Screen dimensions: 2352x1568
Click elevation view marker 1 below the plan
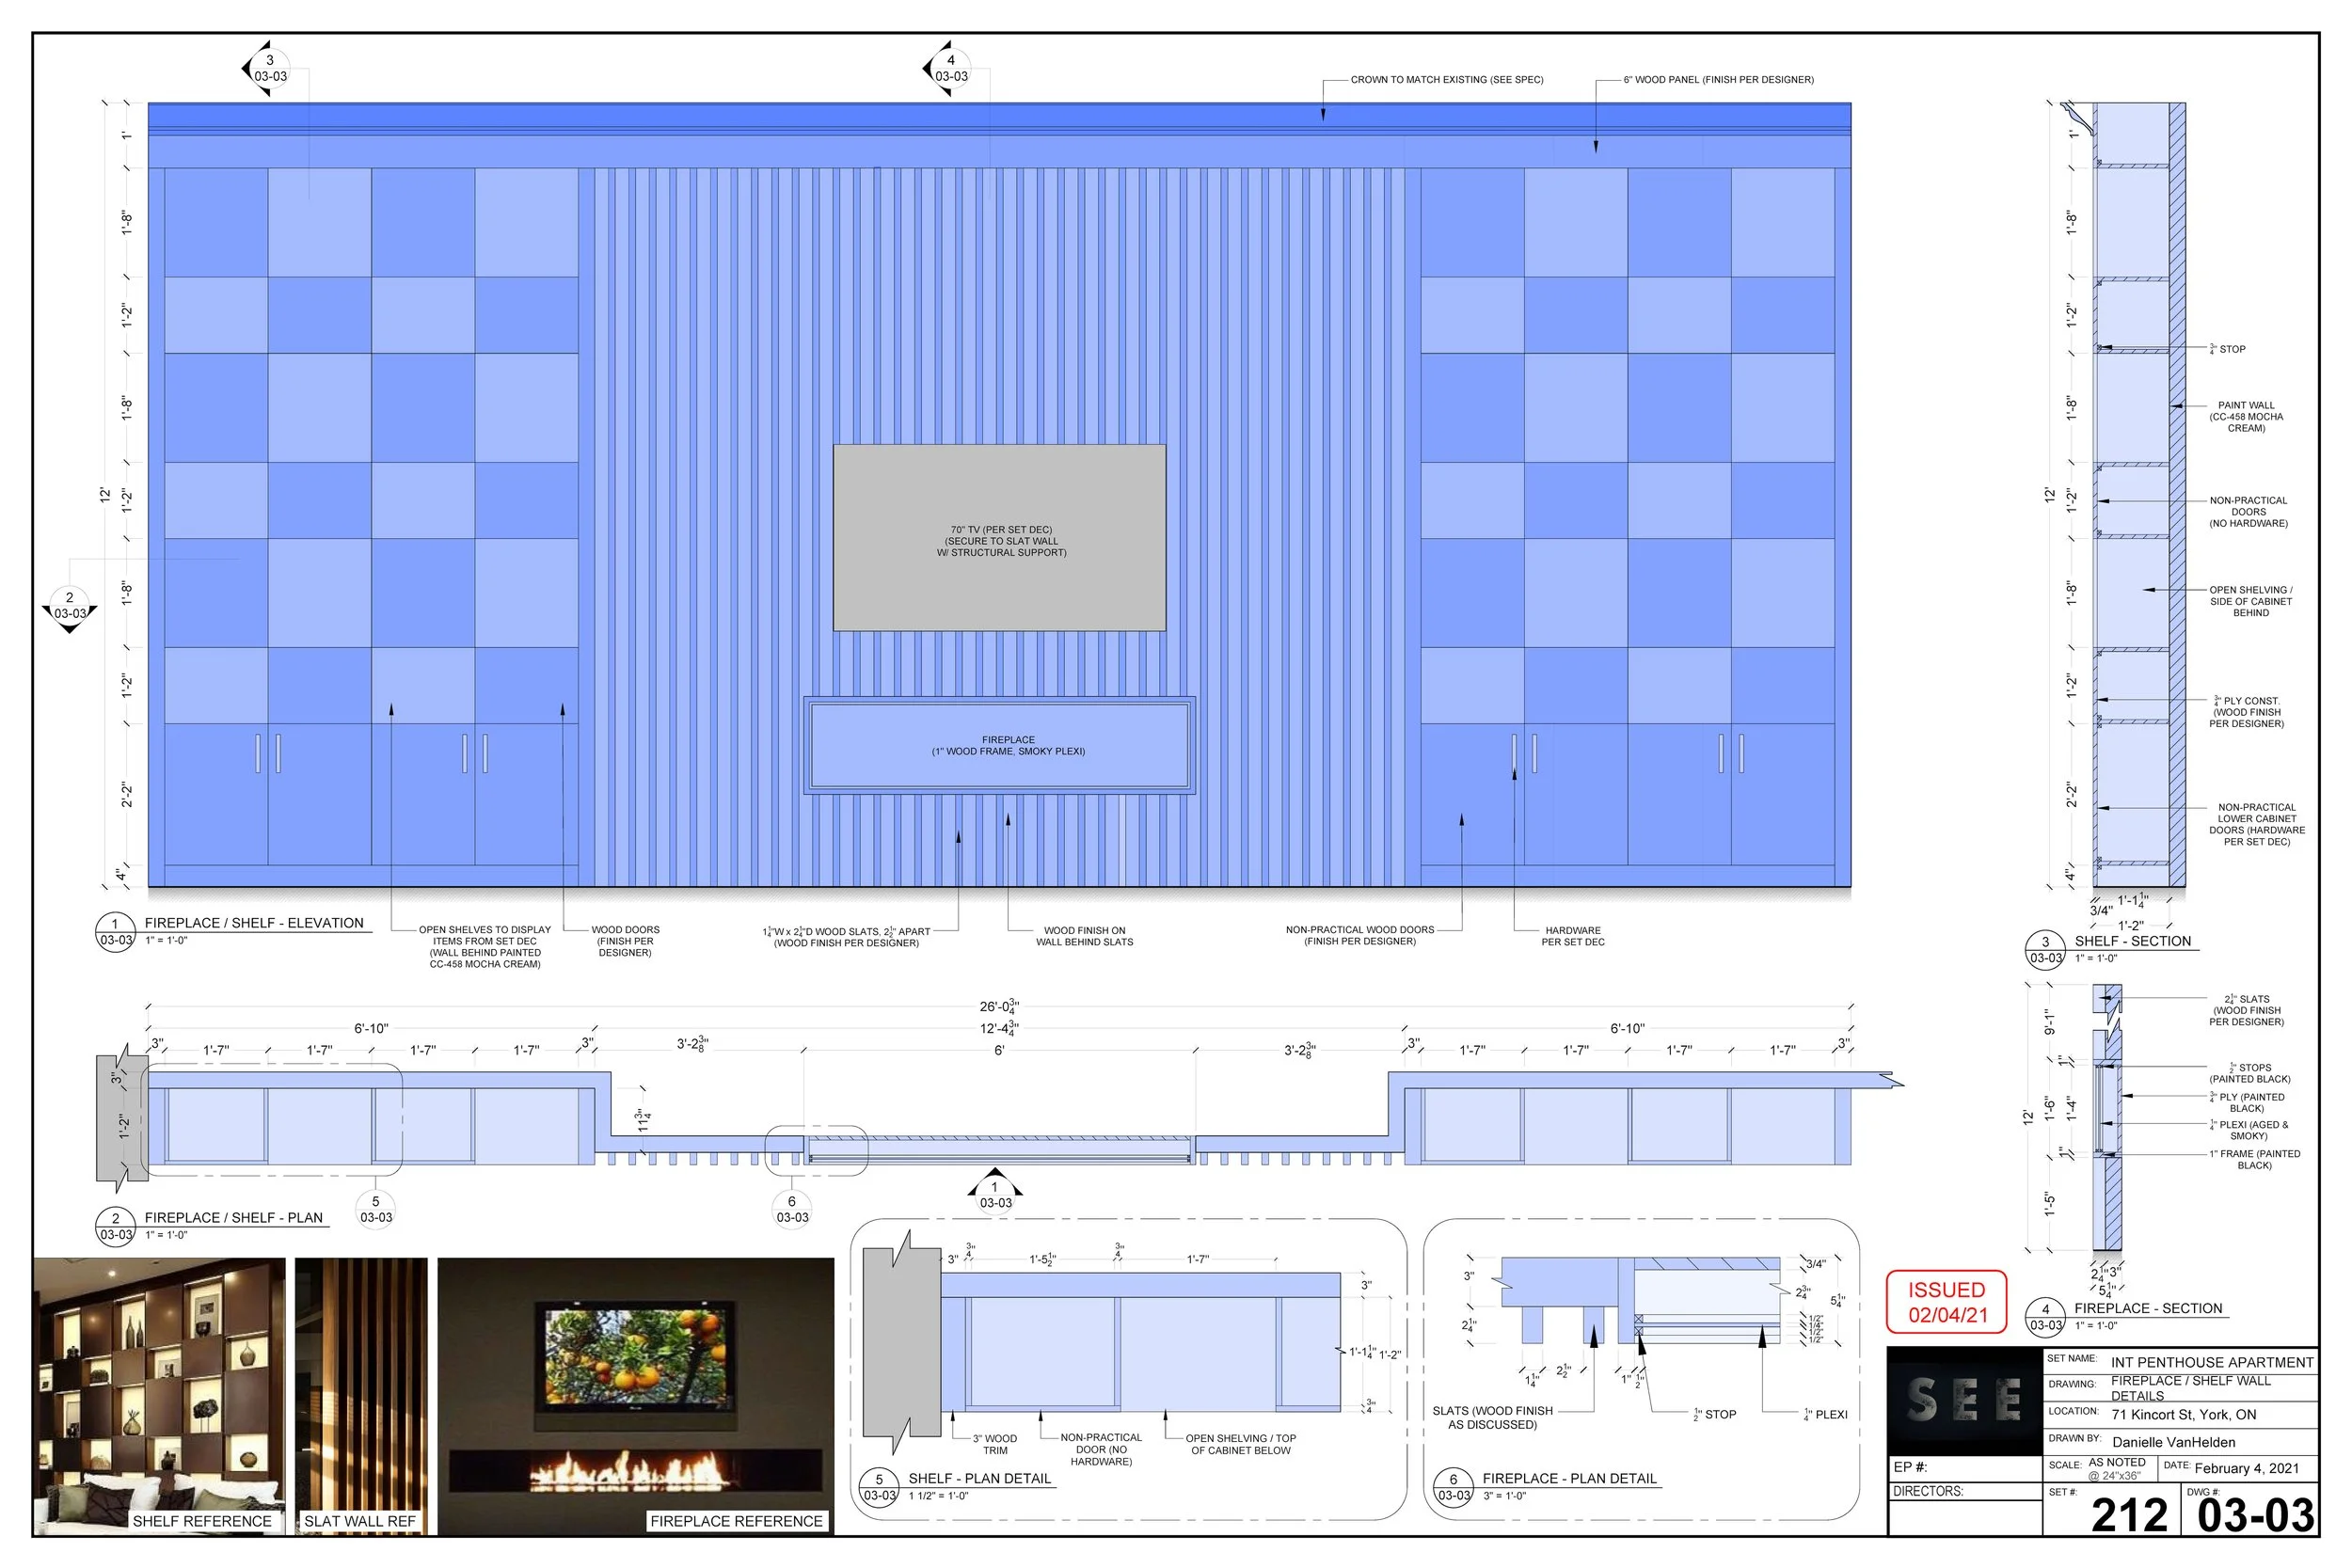[x=995, y=1195]
